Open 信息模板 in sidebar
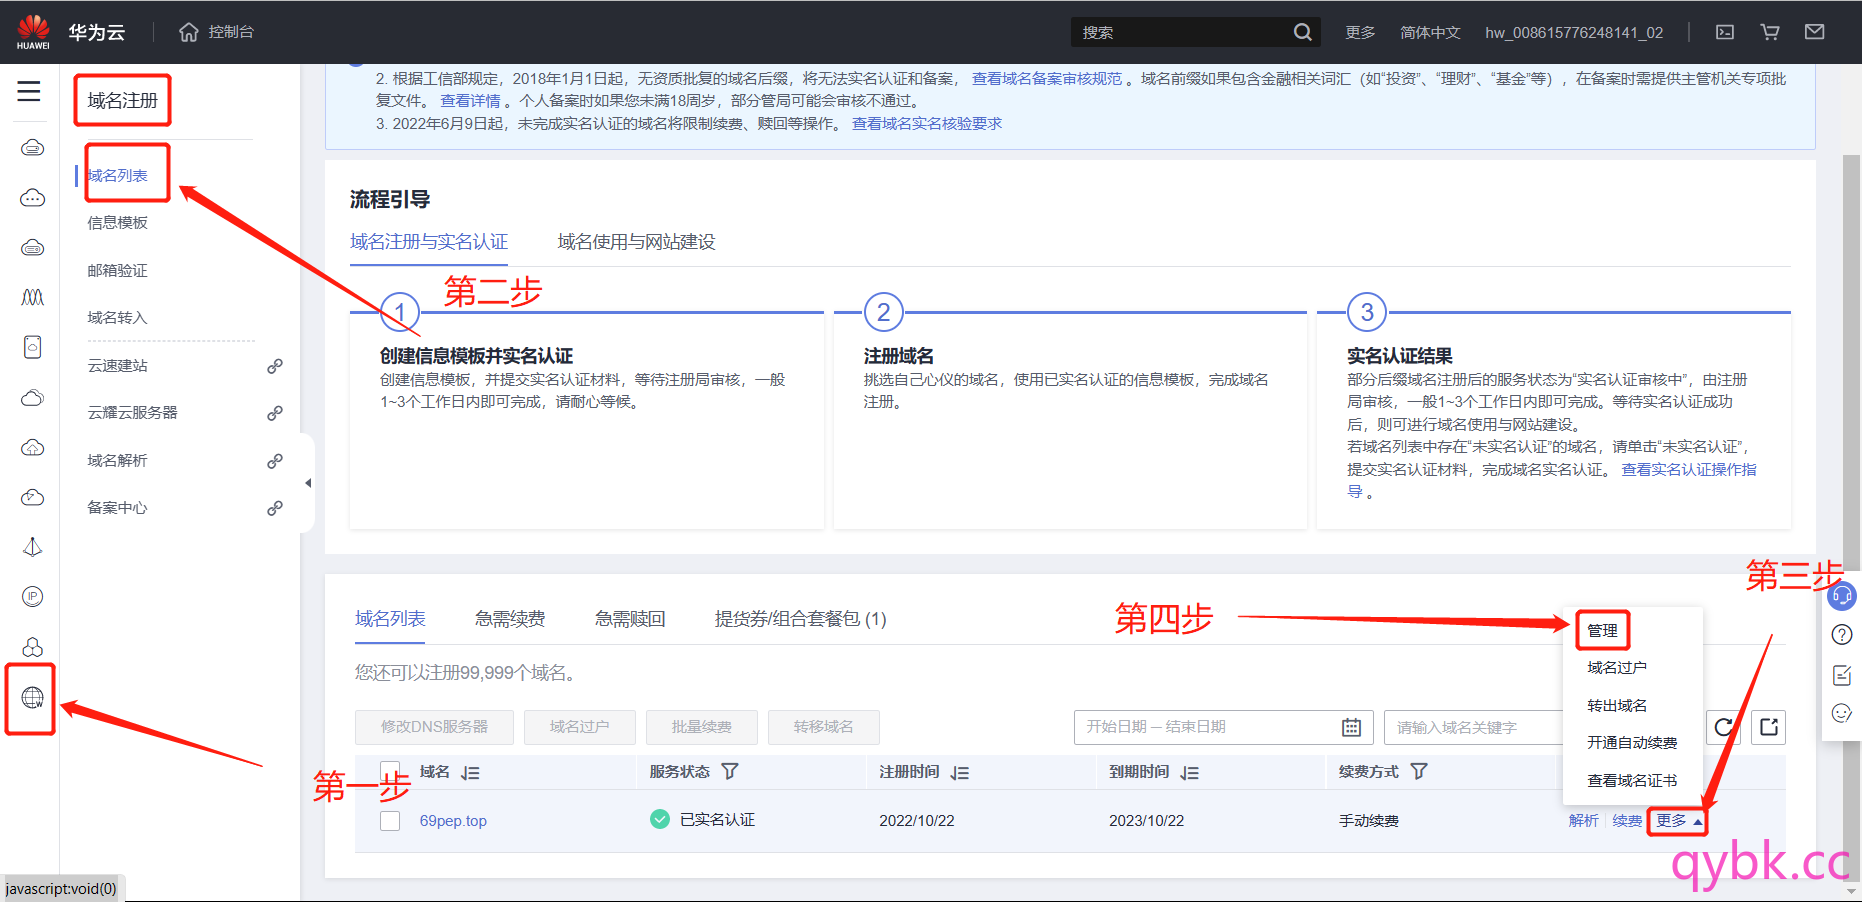This screenshot has height=902, width=1862. click(x=117, y=223)
